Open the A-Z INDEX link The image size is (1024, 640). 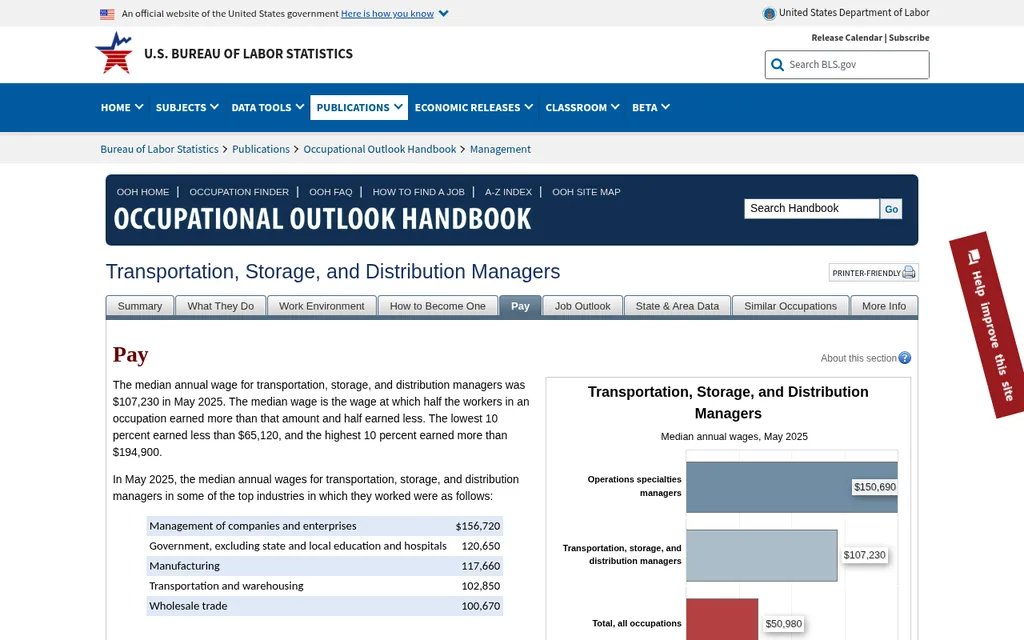pyautogui.click(x=508, y=192)
